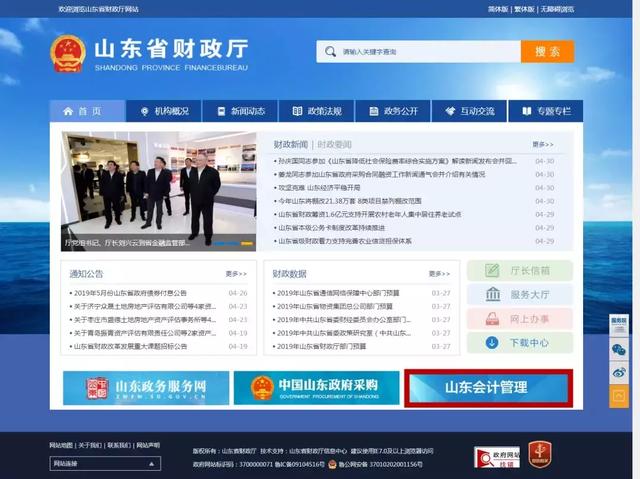Click the keyword search input field
This screenshot has width=640, height=479.
418,51
